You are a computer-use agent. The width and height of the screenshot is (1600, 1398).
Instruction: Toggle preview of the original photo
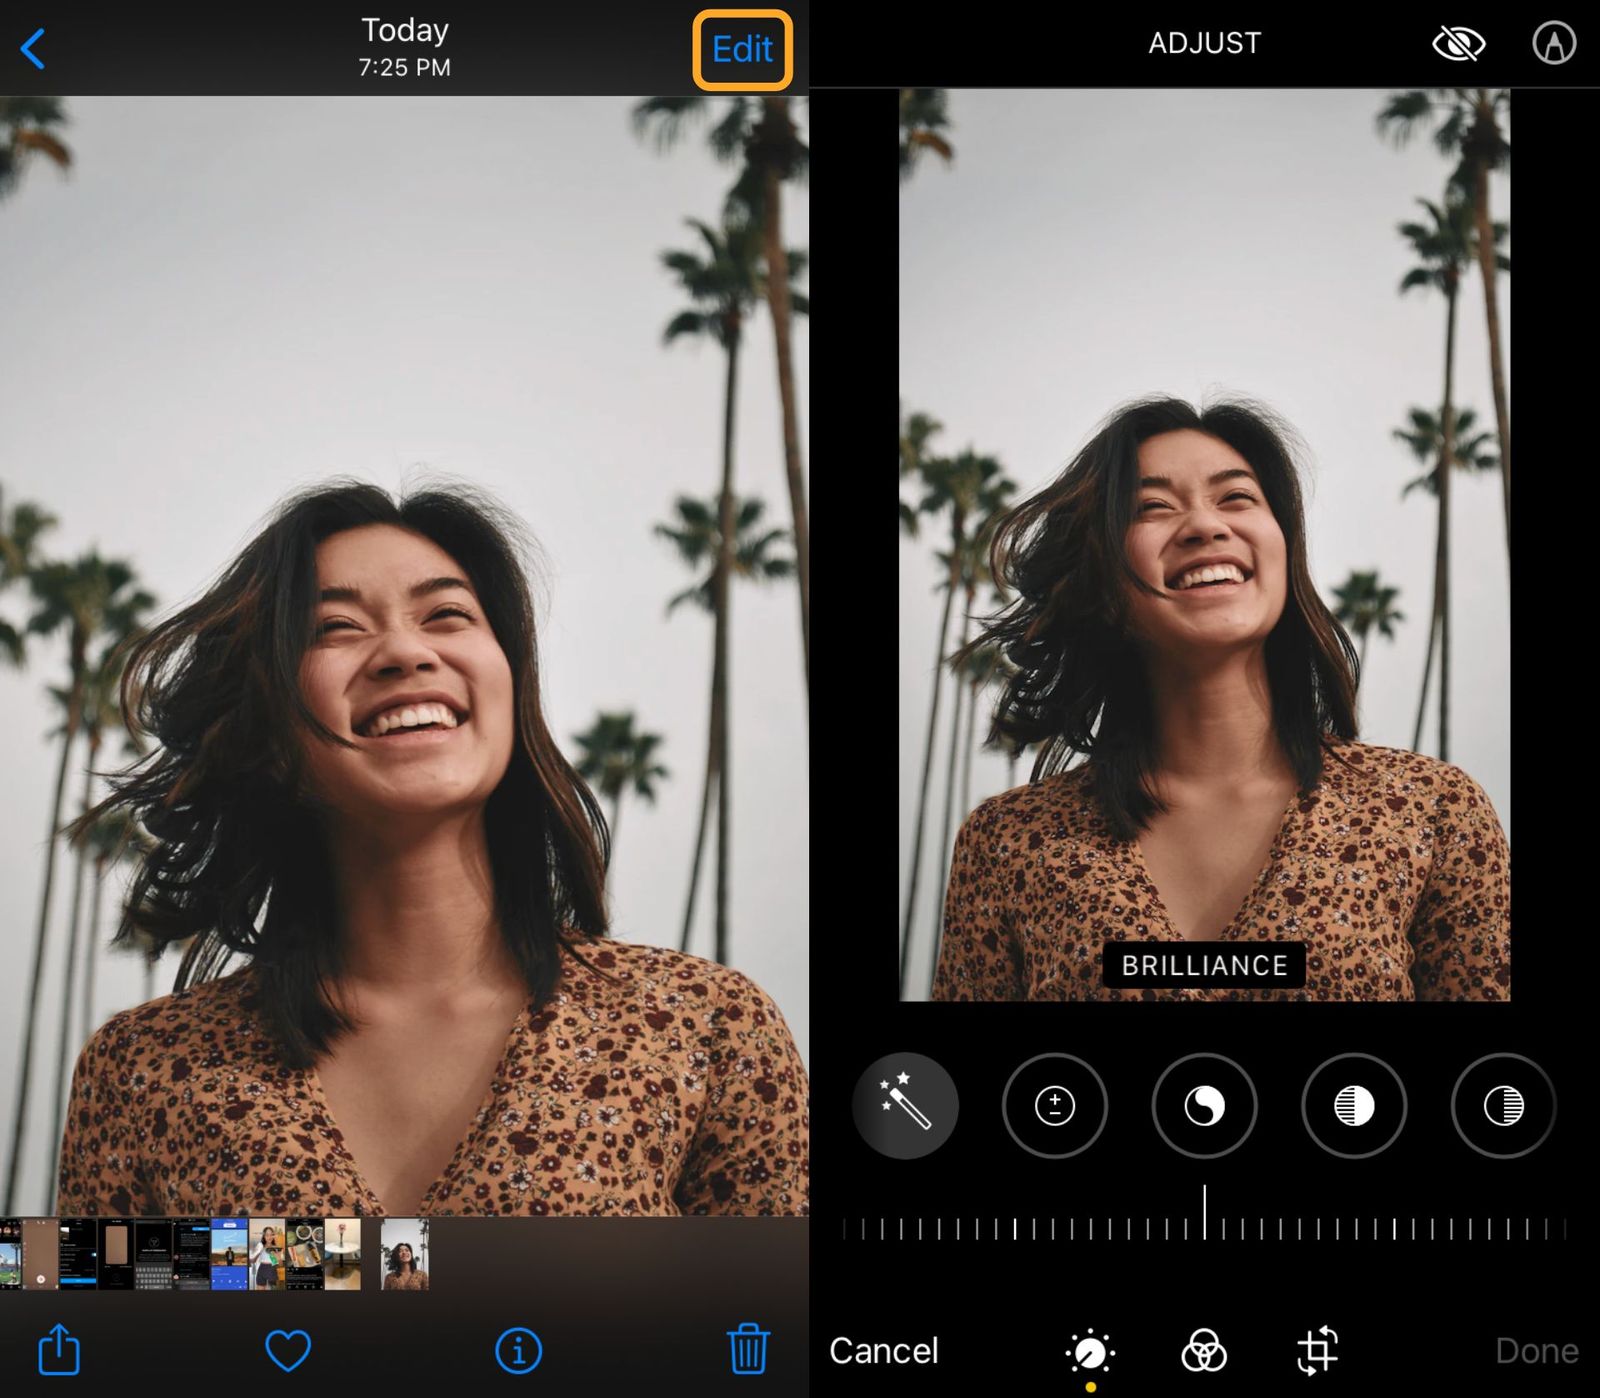pyautogui.click(x=1459, y=44)
